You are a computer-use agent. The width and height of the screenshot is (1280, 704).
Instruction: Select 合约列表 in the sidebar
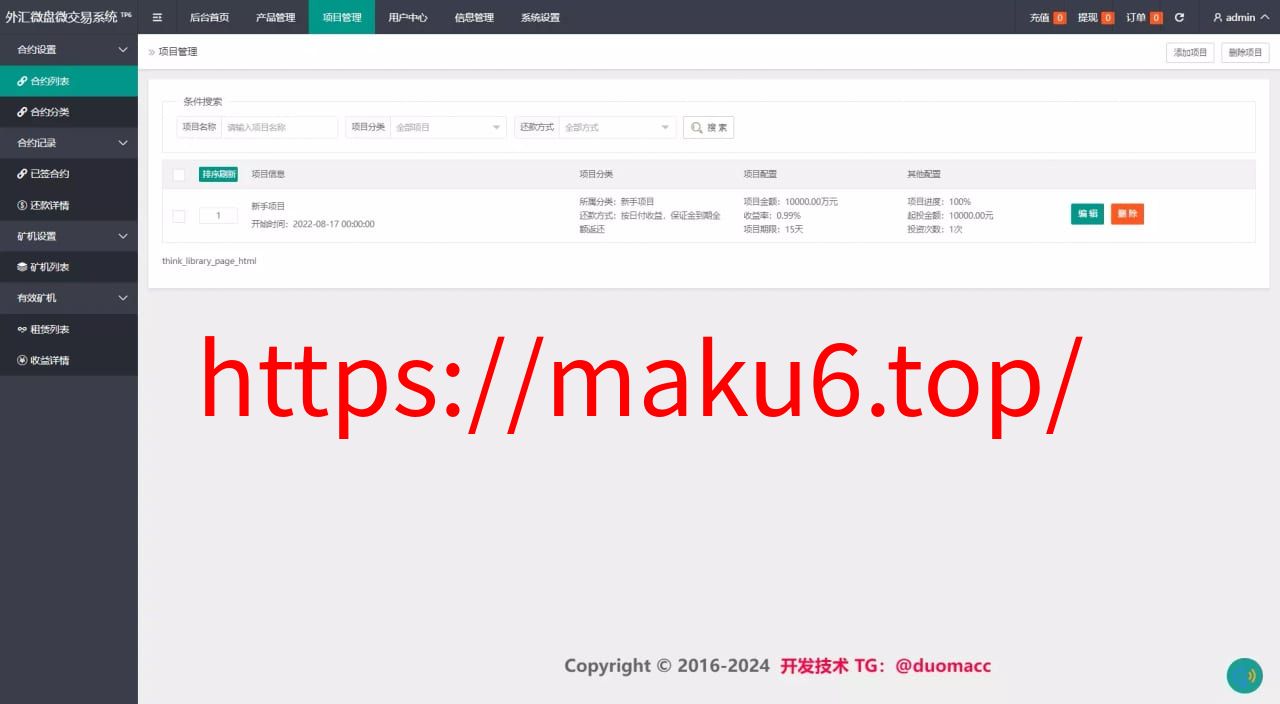tap(69, 81)
